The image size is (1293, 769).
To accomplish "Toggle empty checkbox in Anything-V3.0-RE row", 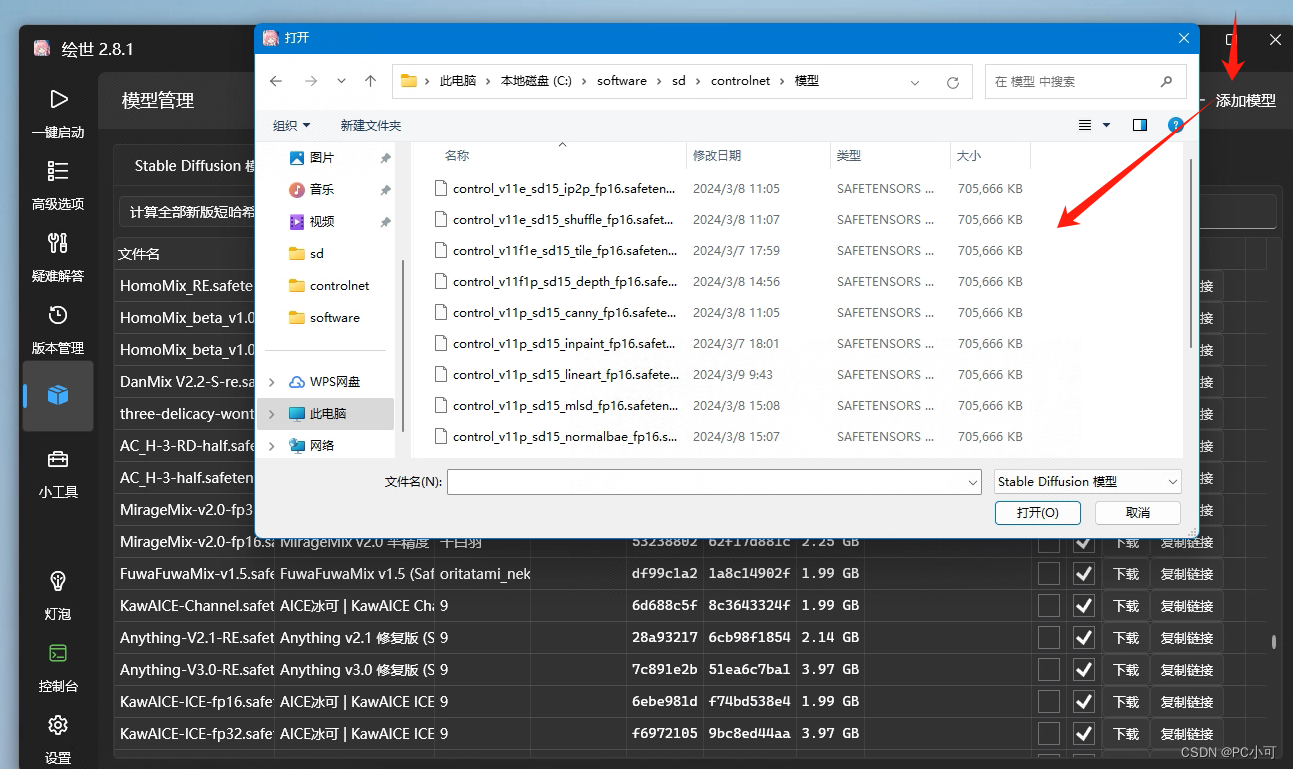I will (x=1049, y=670).
